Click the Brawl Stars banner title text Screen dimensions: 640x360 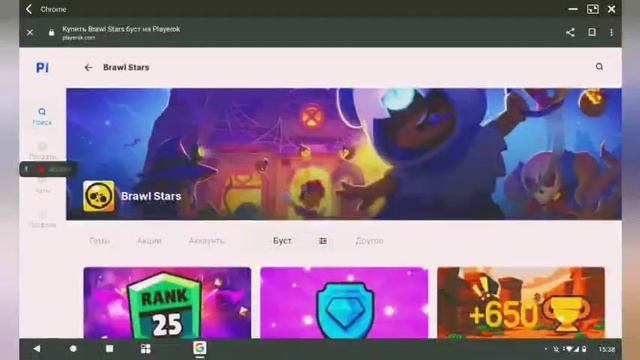click(151, 196)
